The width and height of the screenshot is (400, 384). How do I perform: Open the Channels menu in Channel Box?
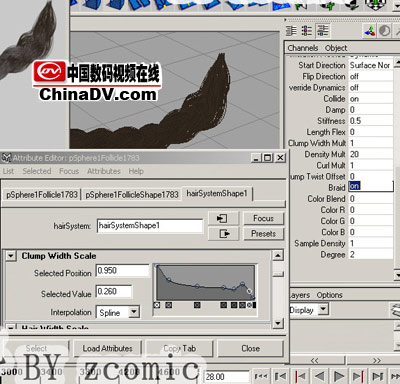[303, 48]
